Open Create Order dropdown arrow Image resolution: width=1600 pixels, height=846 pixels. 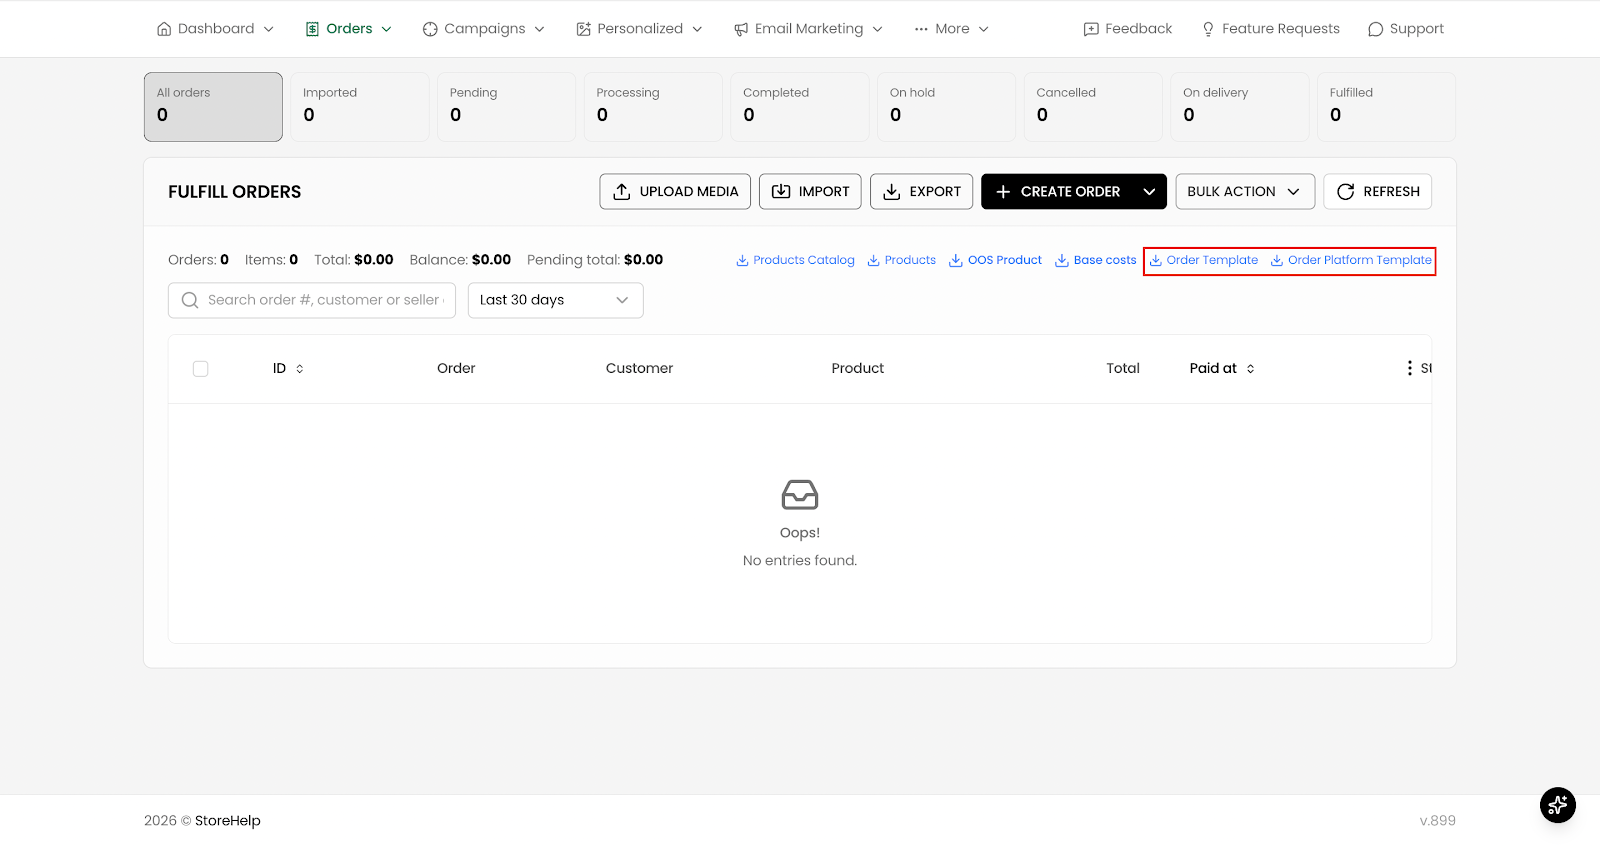point(1149,191)
